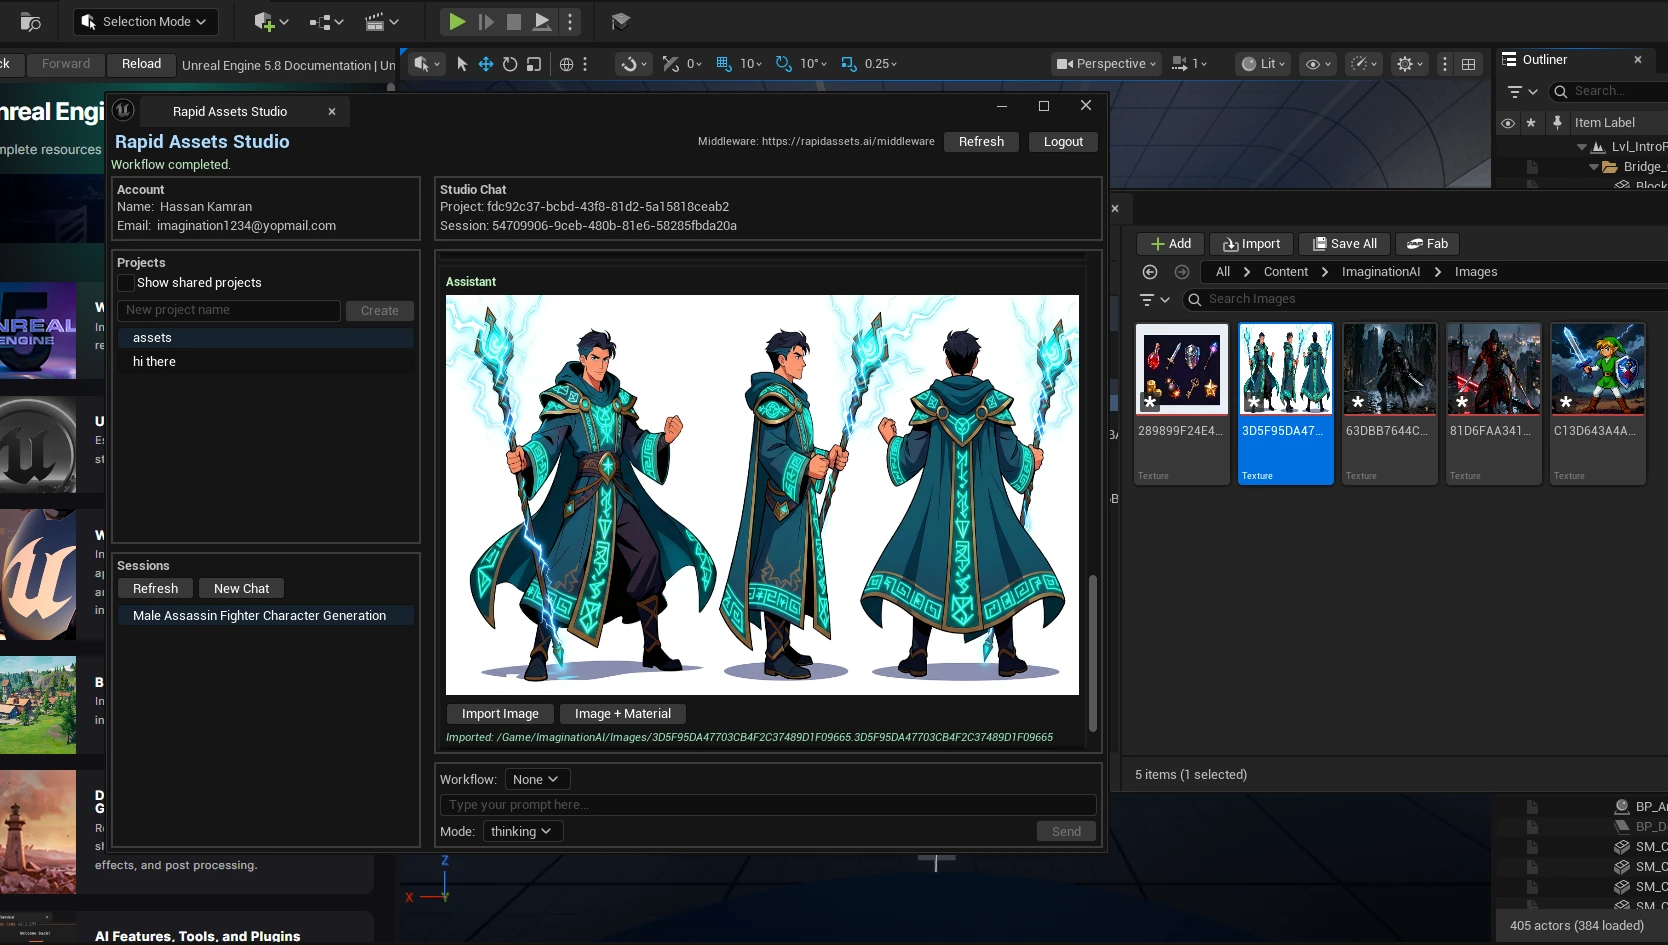Toggle grid location snapping icon
The image size is (1668, 945).
point(724,64)
